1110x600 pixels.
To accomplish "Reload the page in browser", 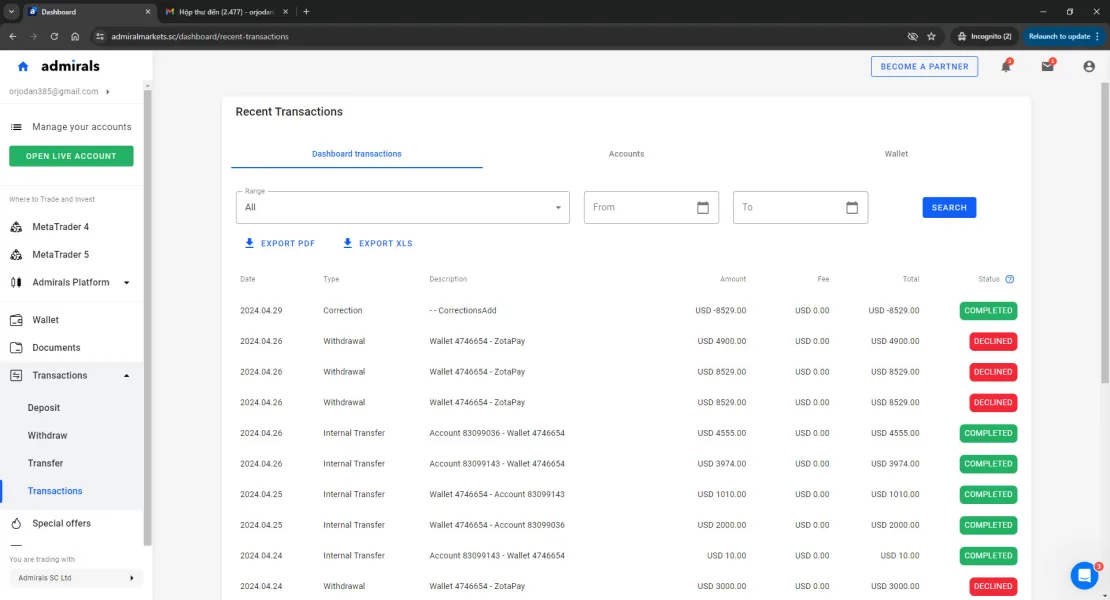I will (54, 36).
